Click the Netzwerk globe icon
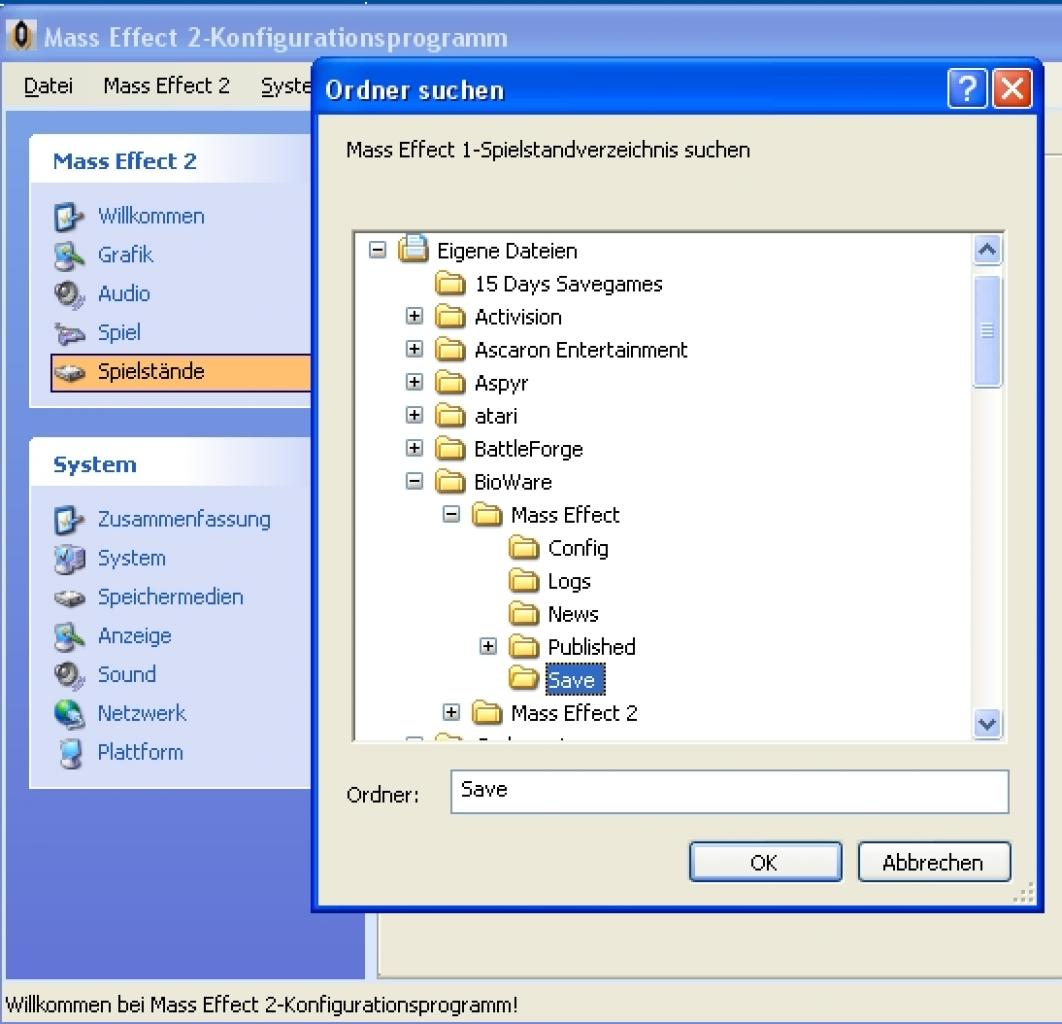The height and width of the screenshot is (1024, 1062). 69,714
